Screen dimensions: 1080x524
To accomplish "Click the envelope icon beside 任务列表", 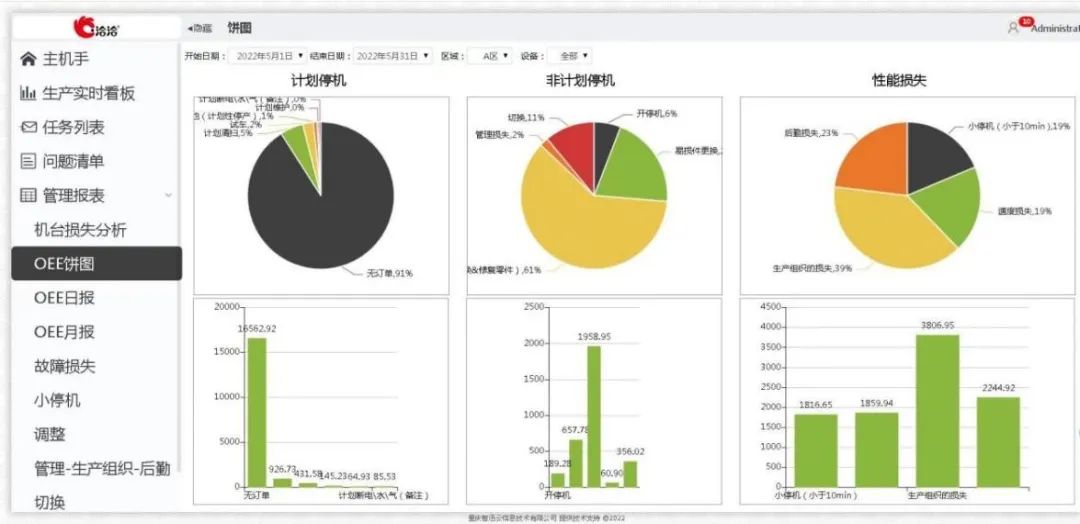I will (x=28, y=127).
